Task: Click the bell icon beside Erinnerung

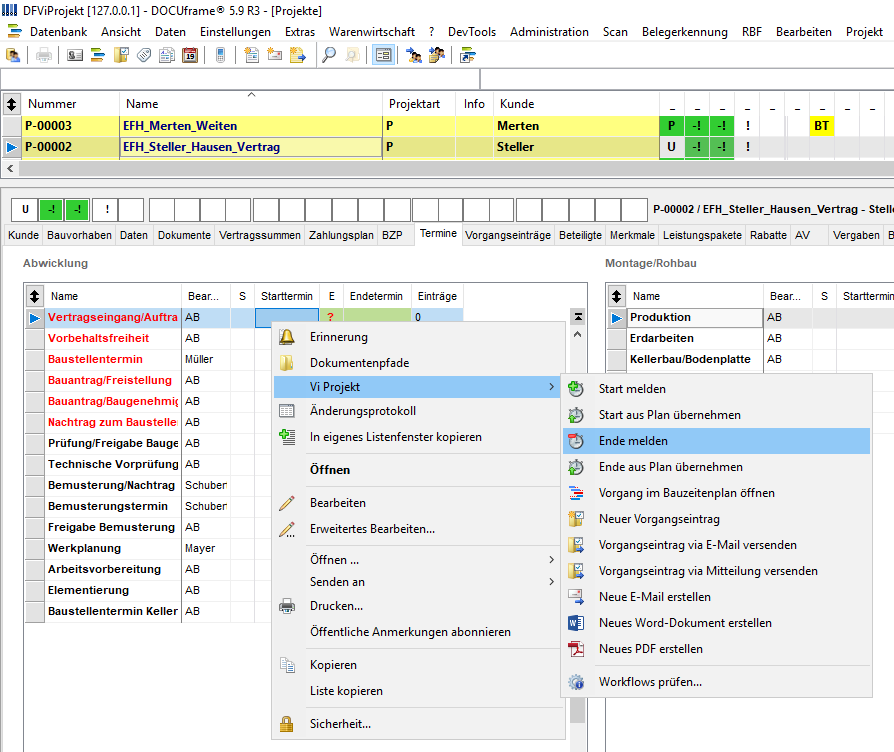Action: [x=287, y=337]
